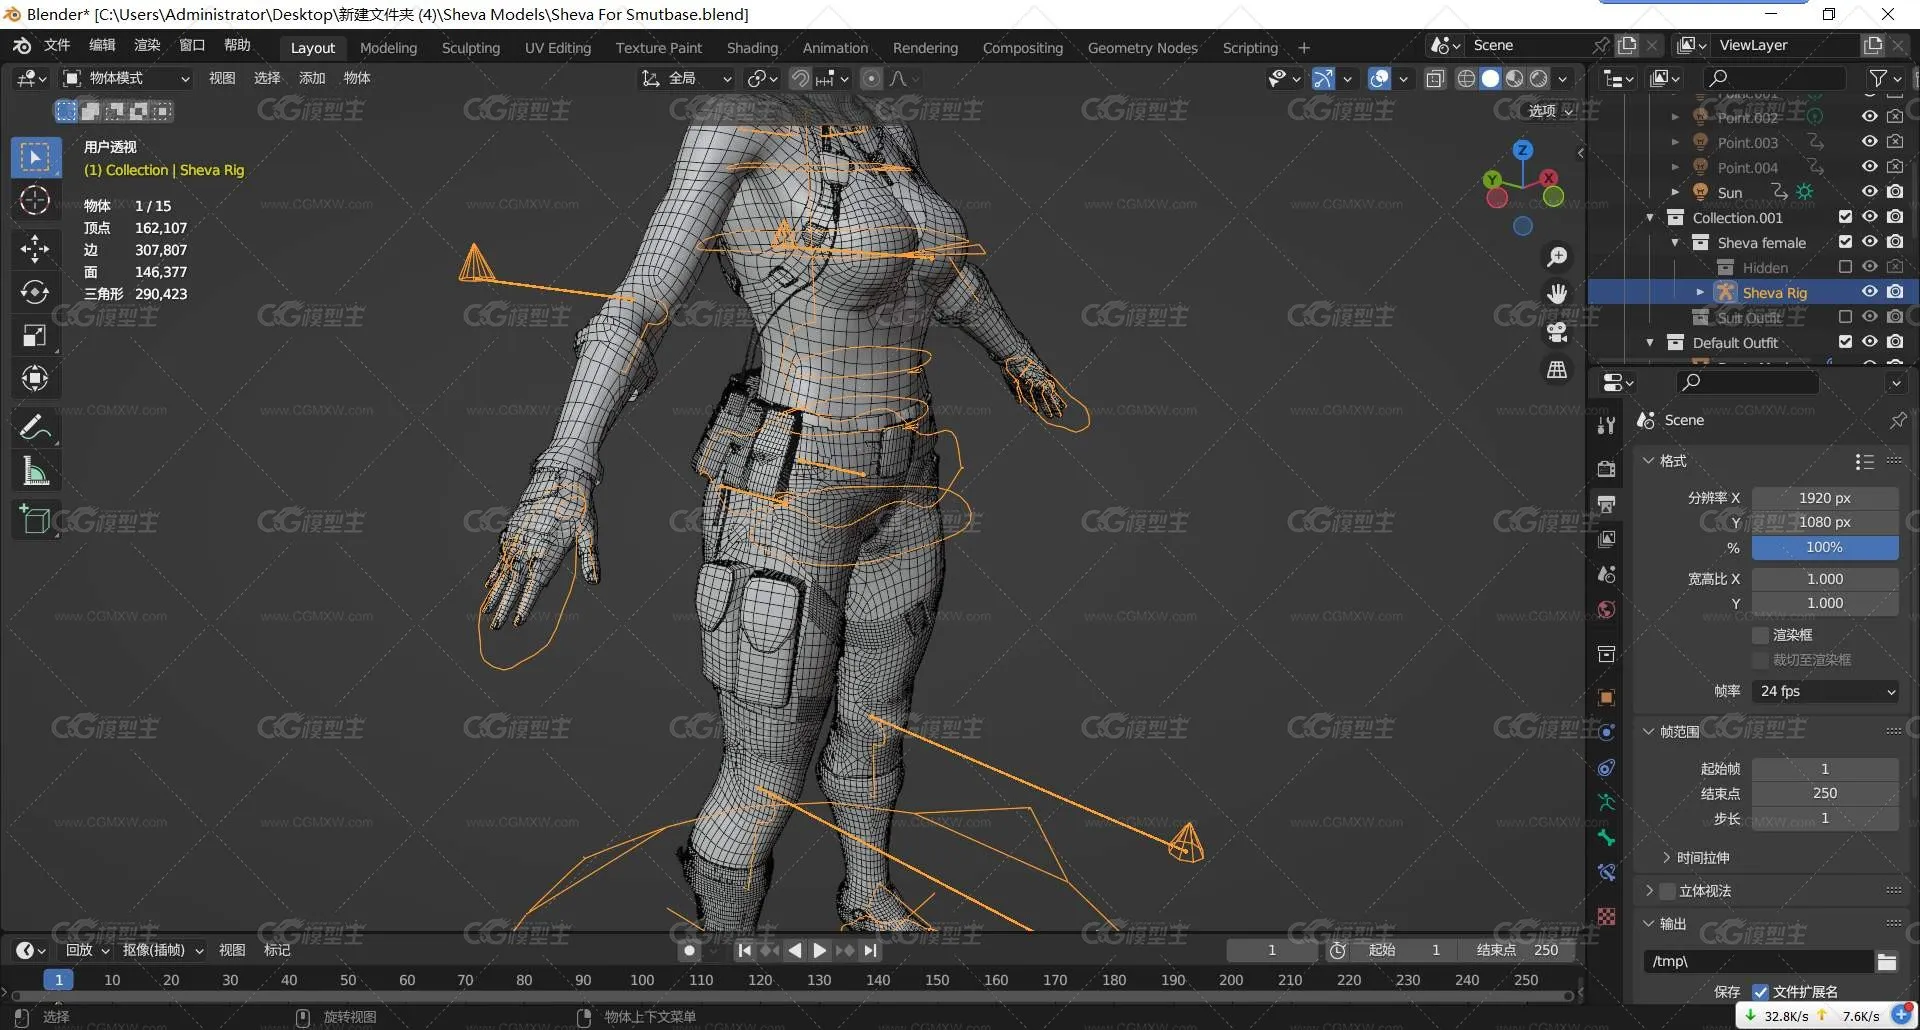The width and height of the screenshot is (1920, 1030).
Task: Enable the Suit Outfit collection checkbox
Action: tap(1845, 317)
